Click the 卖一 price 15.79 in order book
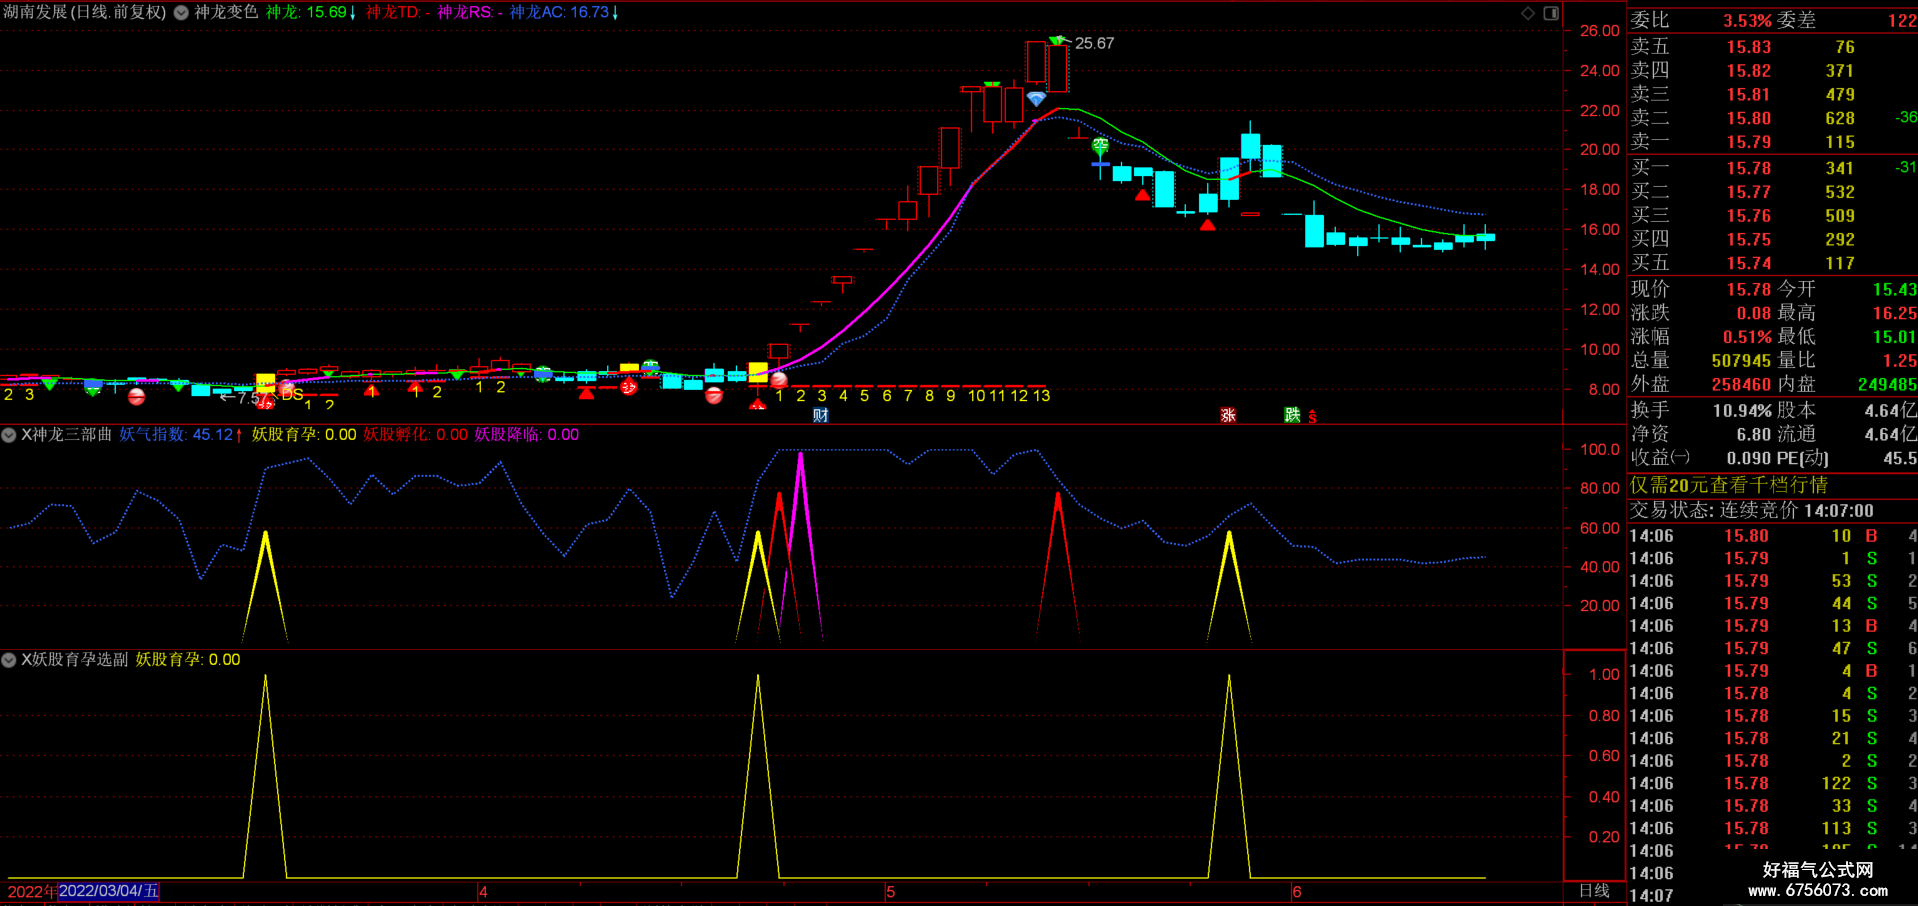This screenshot has width=1918, height=906. point(1748,142)
